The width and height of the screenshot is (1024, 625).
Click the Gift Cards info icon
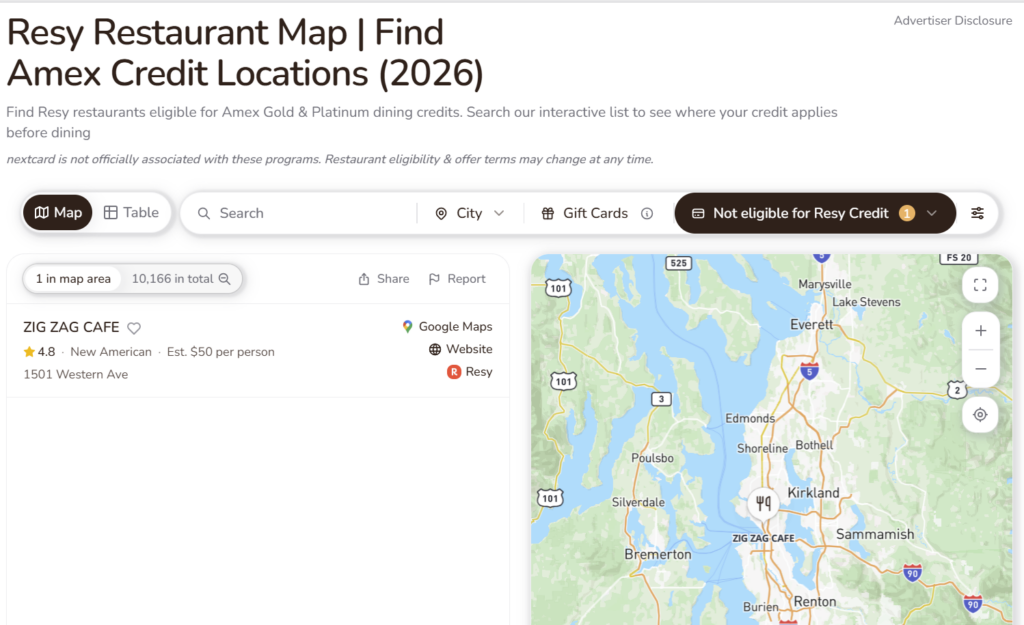pyautogui.click(x=647, y=214)
